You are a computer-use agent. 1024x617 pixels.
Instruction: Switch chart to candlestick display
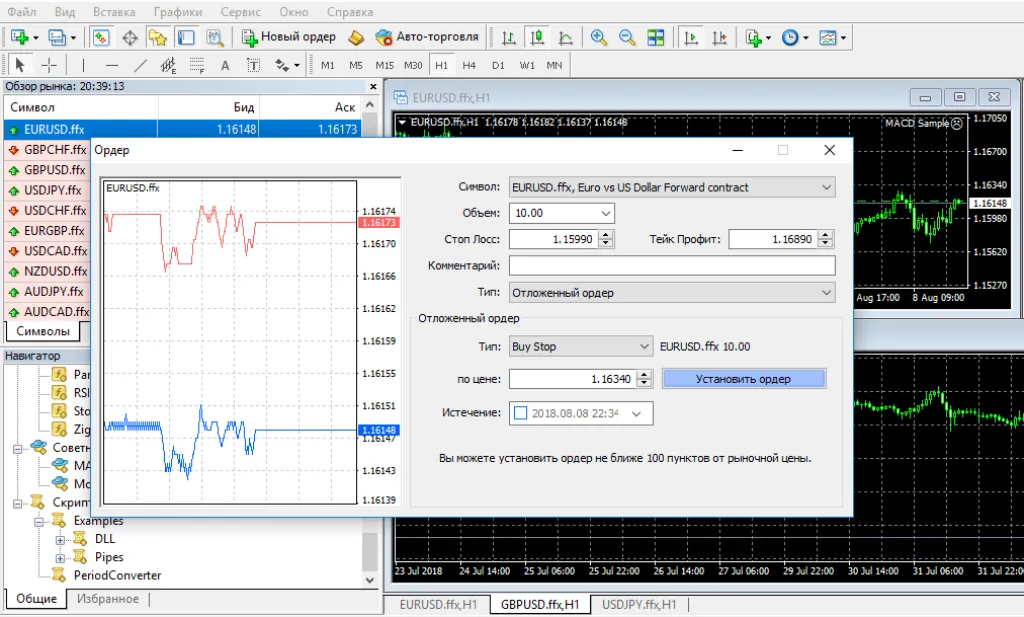[537, 38]
